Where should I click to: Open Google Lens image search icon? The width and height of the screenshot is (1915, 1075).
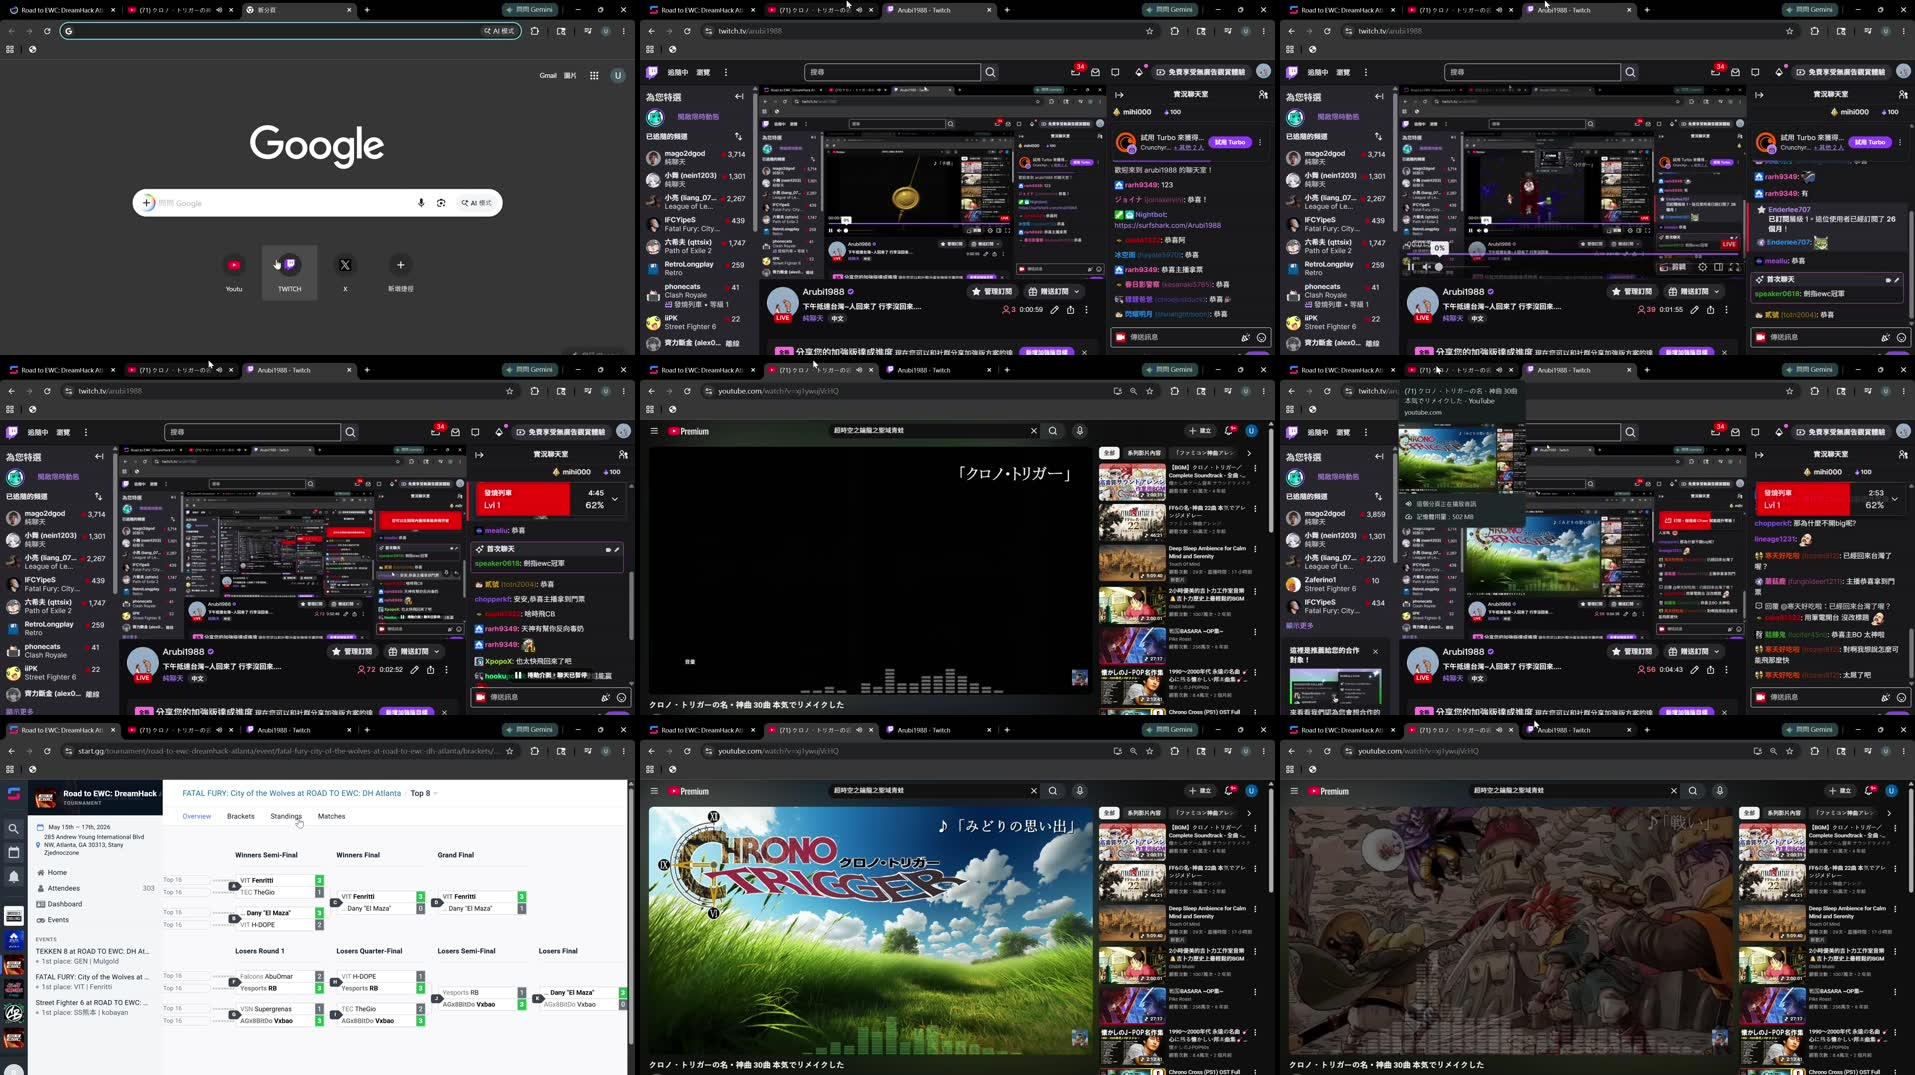(x=441, y=203)
